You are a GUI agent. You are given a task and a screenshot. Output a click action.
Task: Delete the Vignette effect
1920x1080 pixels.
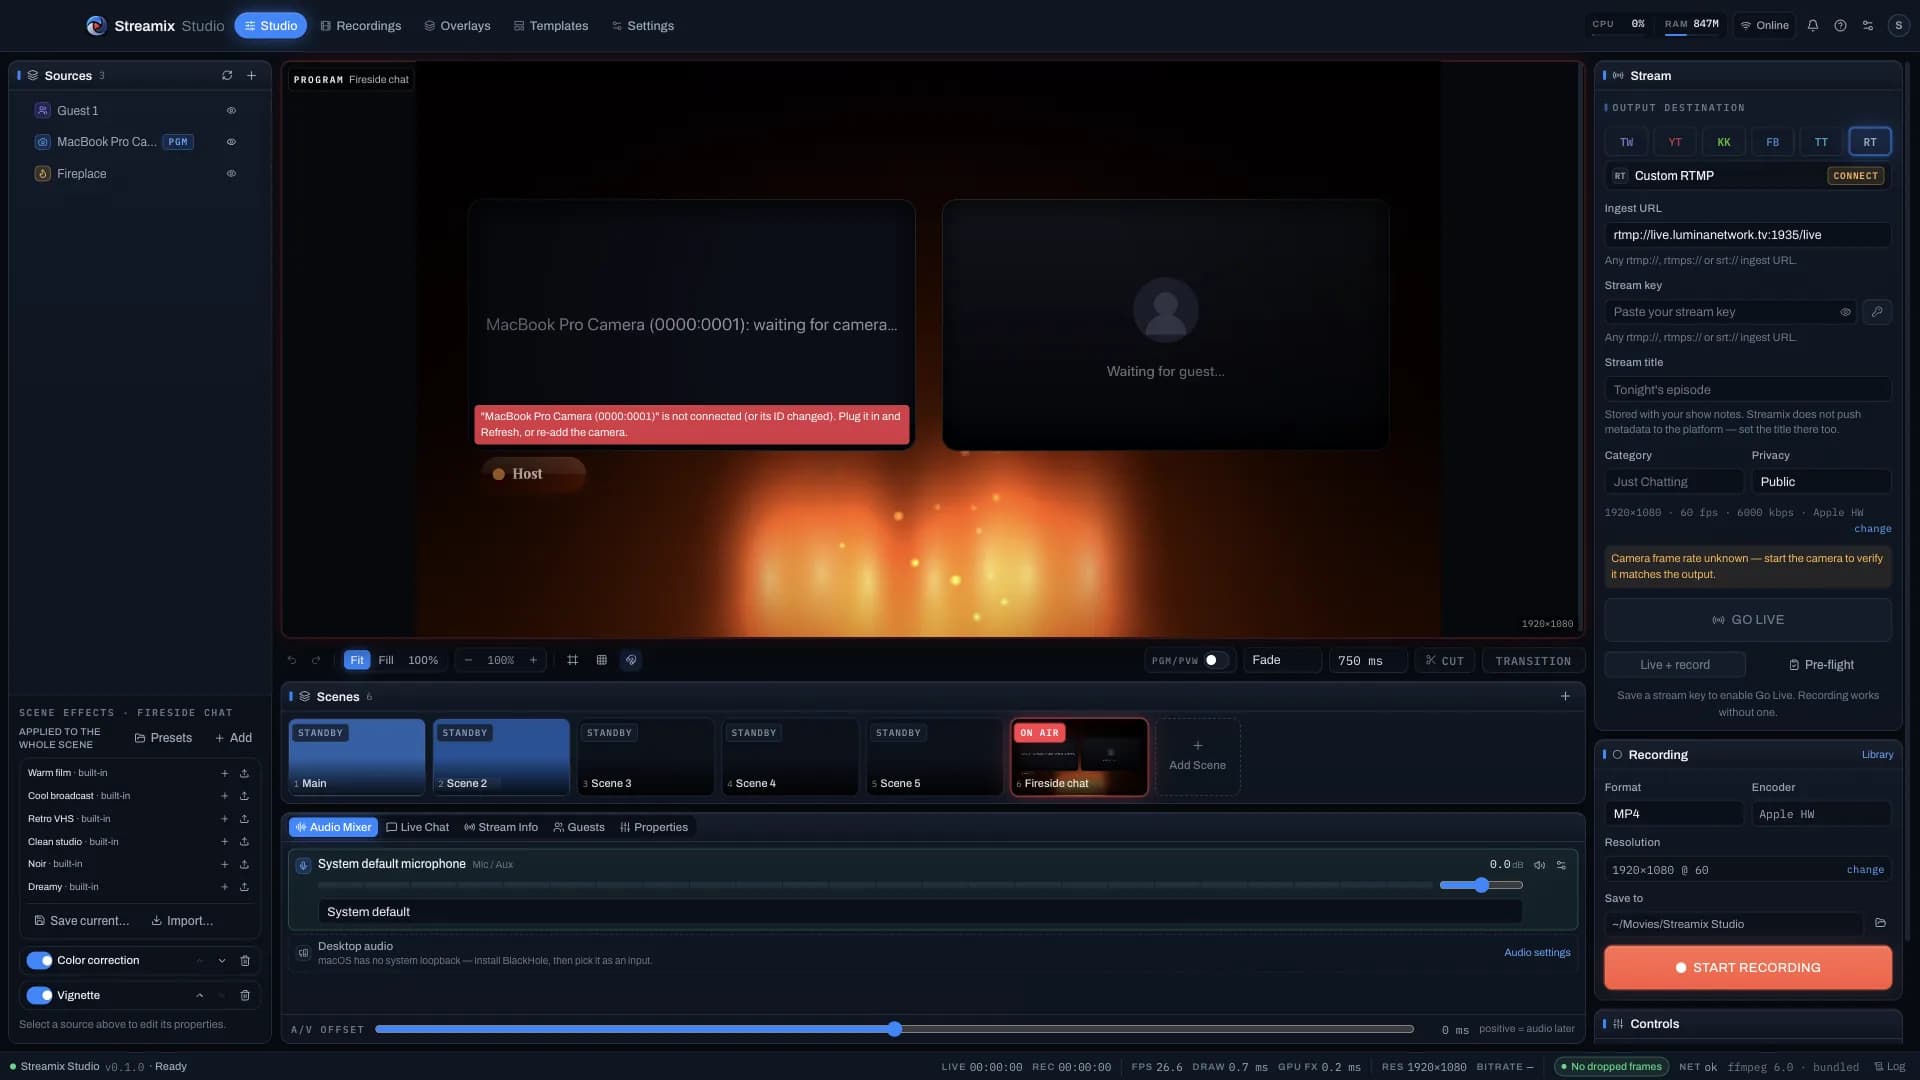click(x=245, y=996)
